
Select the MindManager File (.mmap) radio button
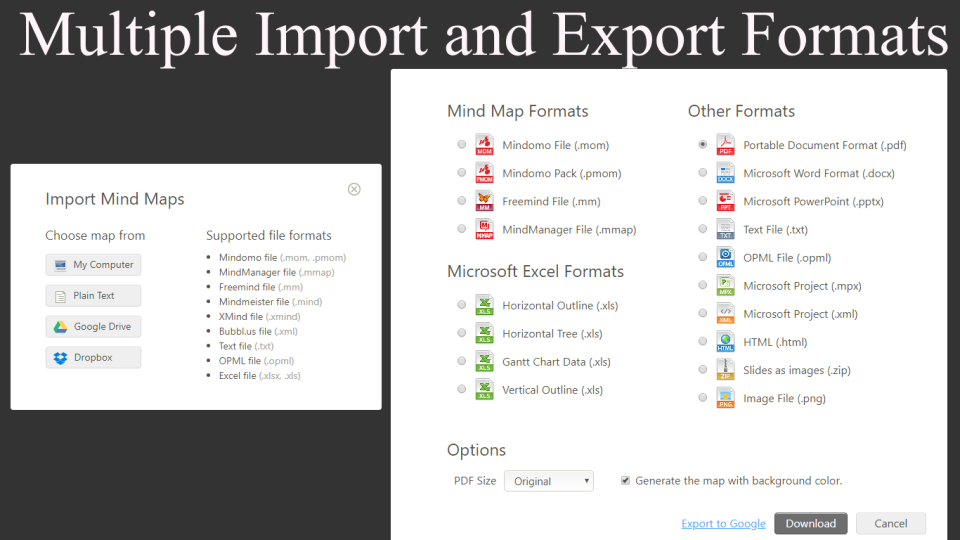coord(462,229)
